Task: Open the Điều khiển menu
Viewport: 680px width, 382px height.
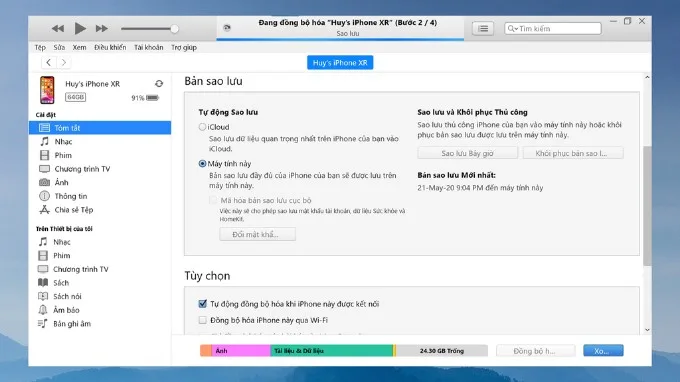Action: [x=110, y=47]
